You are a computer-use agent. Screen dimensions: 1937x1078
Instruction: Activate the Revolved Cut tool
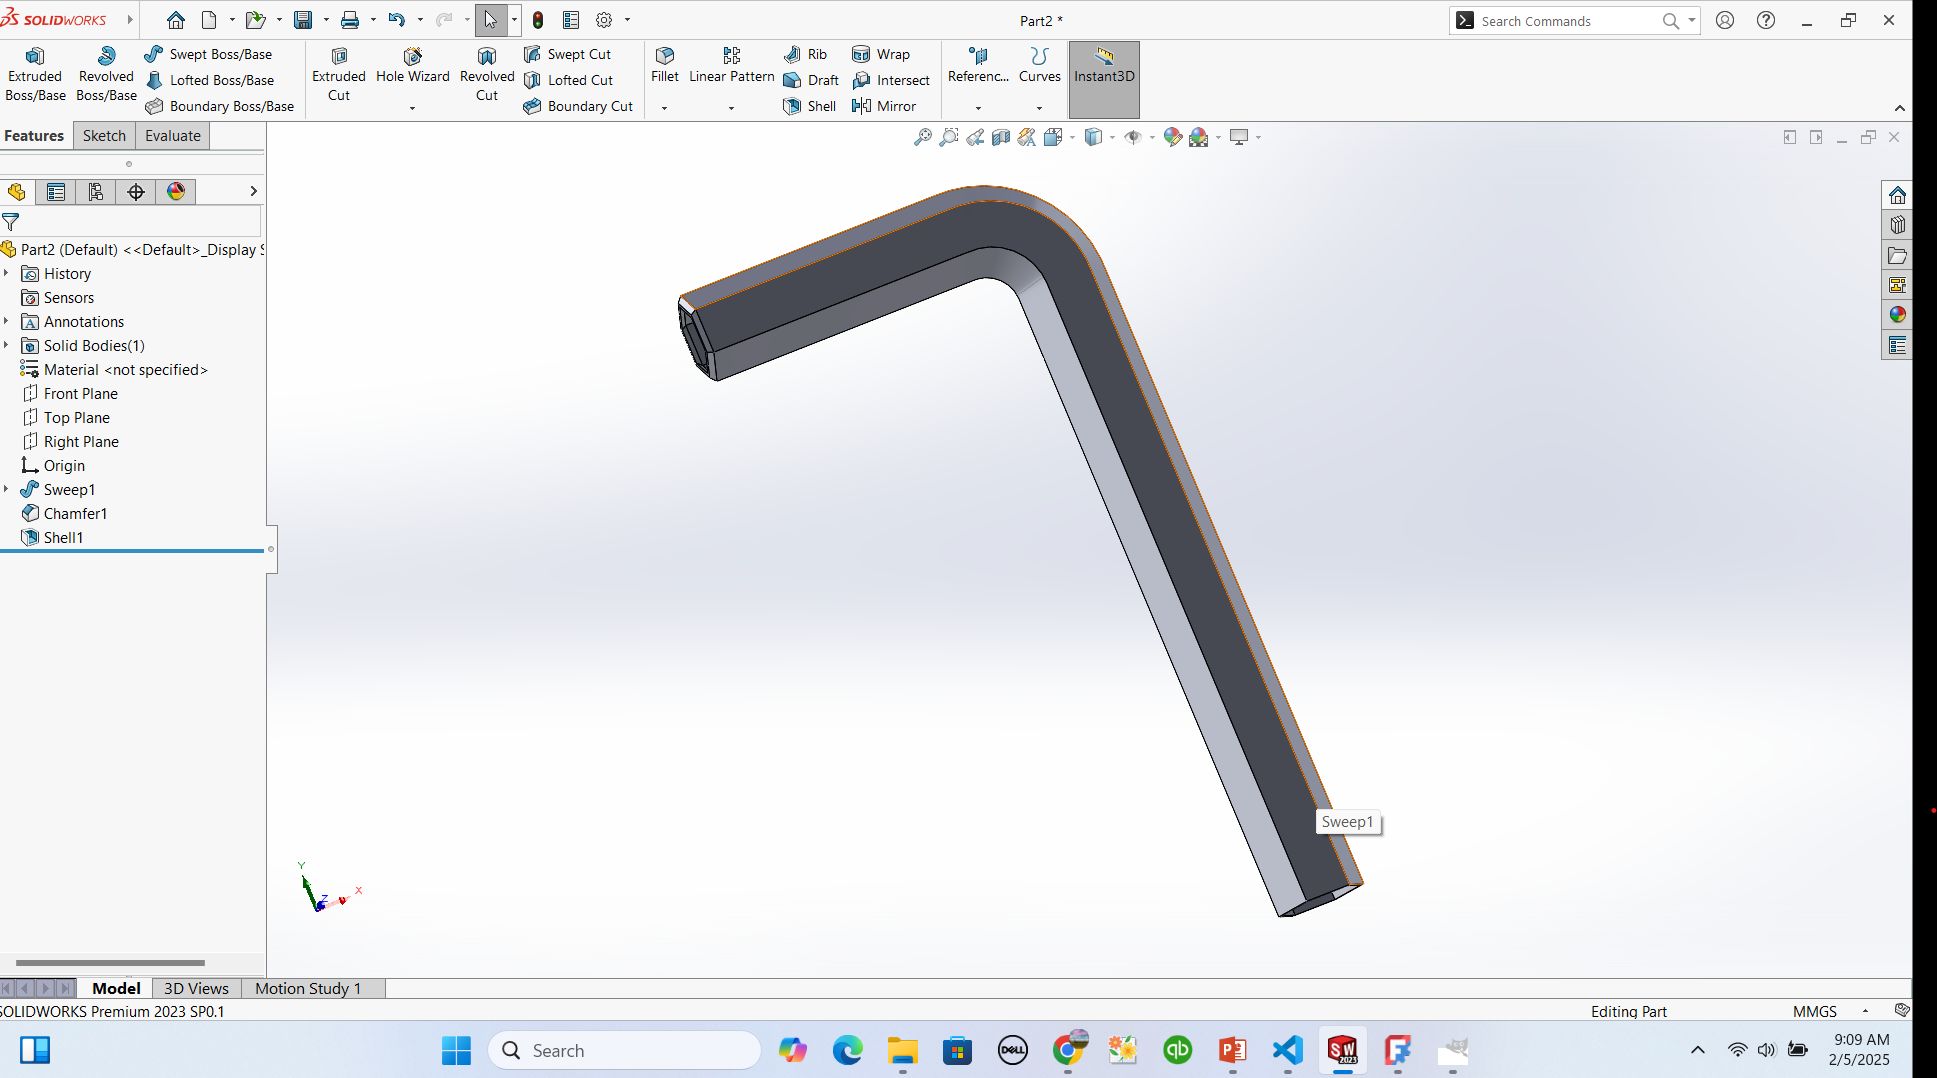tap(487, 75)
